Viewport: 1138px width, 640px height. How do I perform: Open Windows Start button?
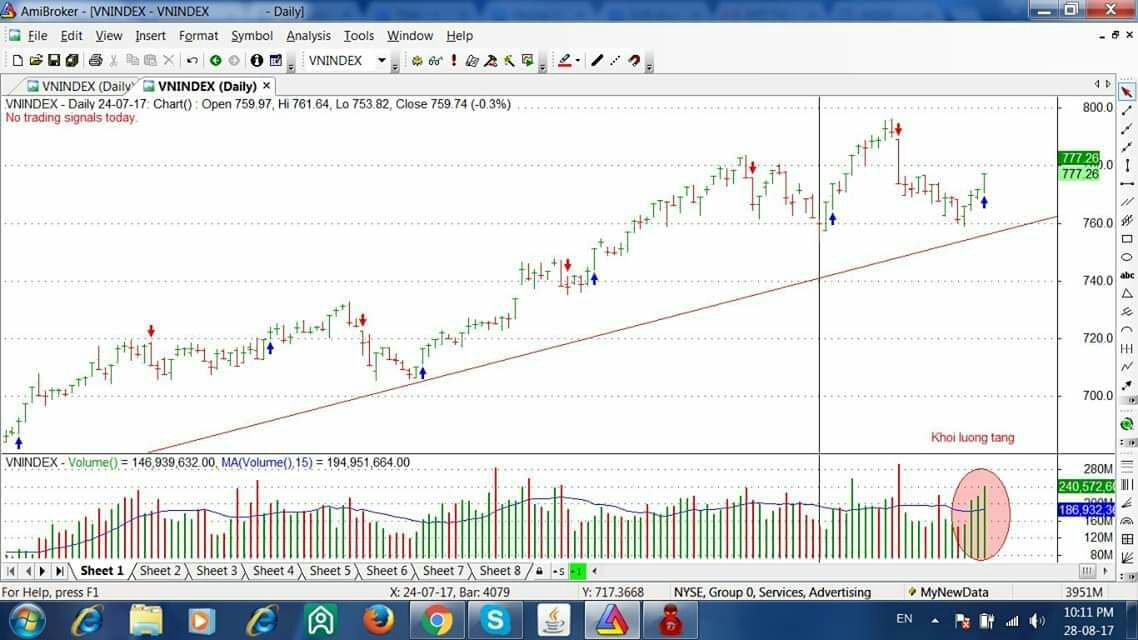point(27,620)
